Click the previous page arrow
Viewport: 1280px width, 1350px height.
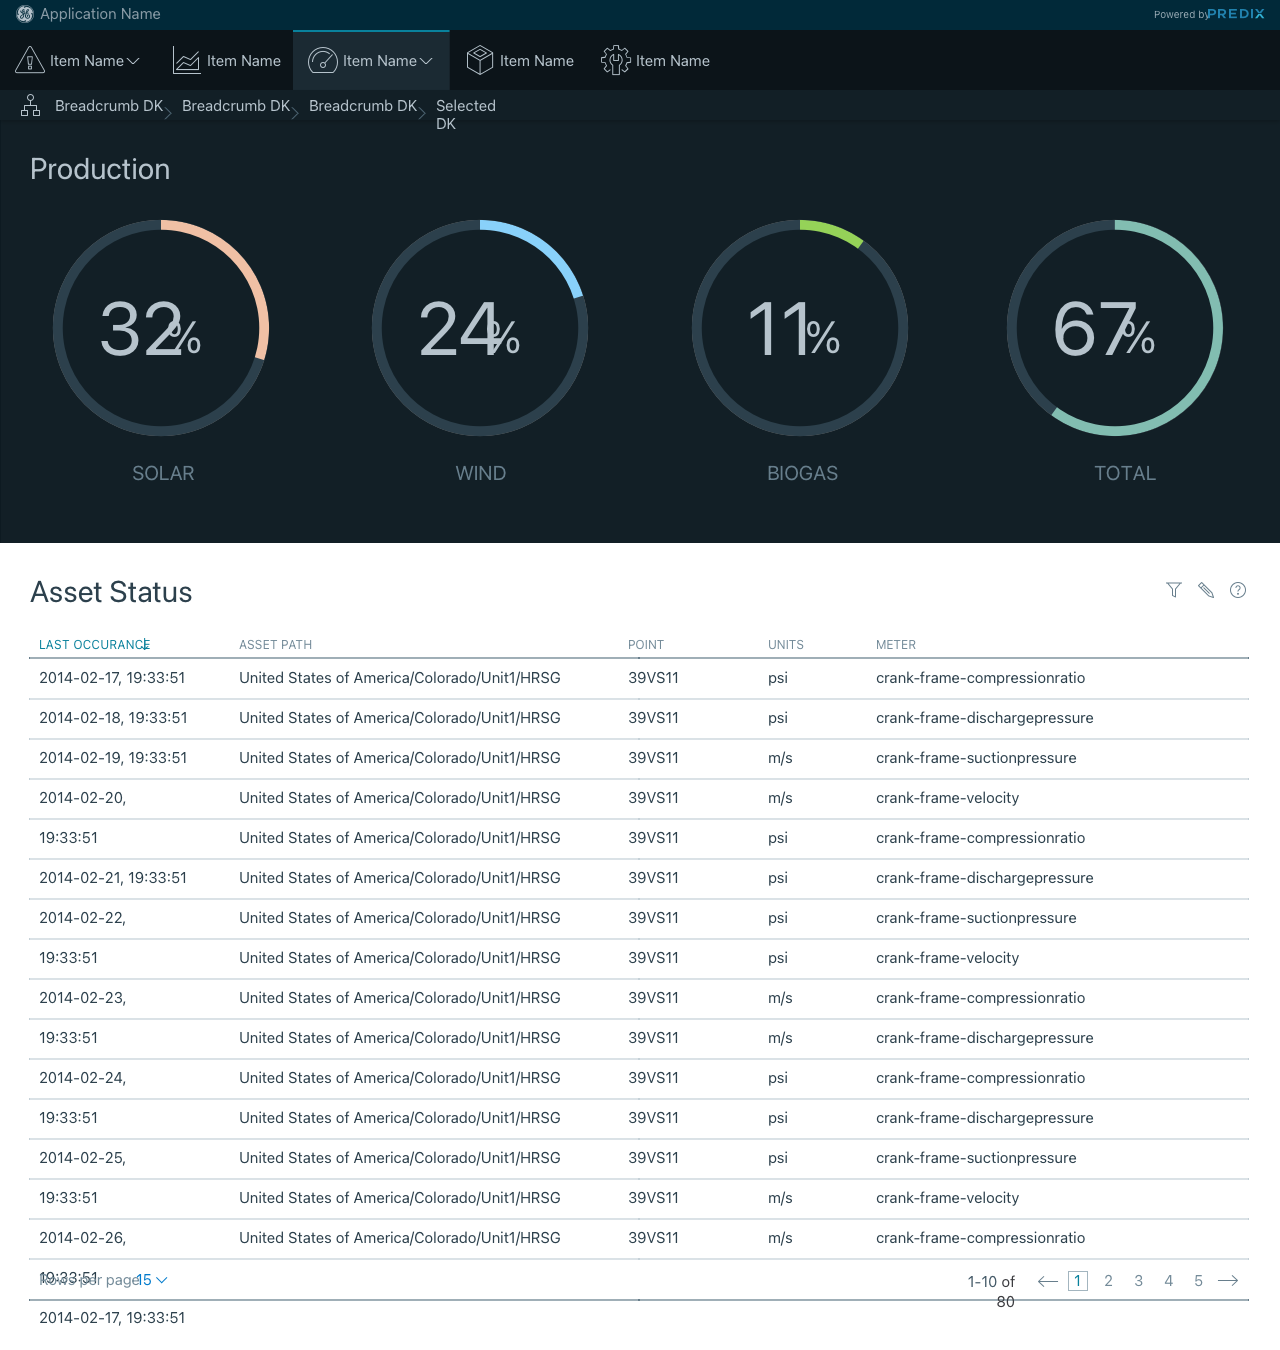tap(1047, 1281)
